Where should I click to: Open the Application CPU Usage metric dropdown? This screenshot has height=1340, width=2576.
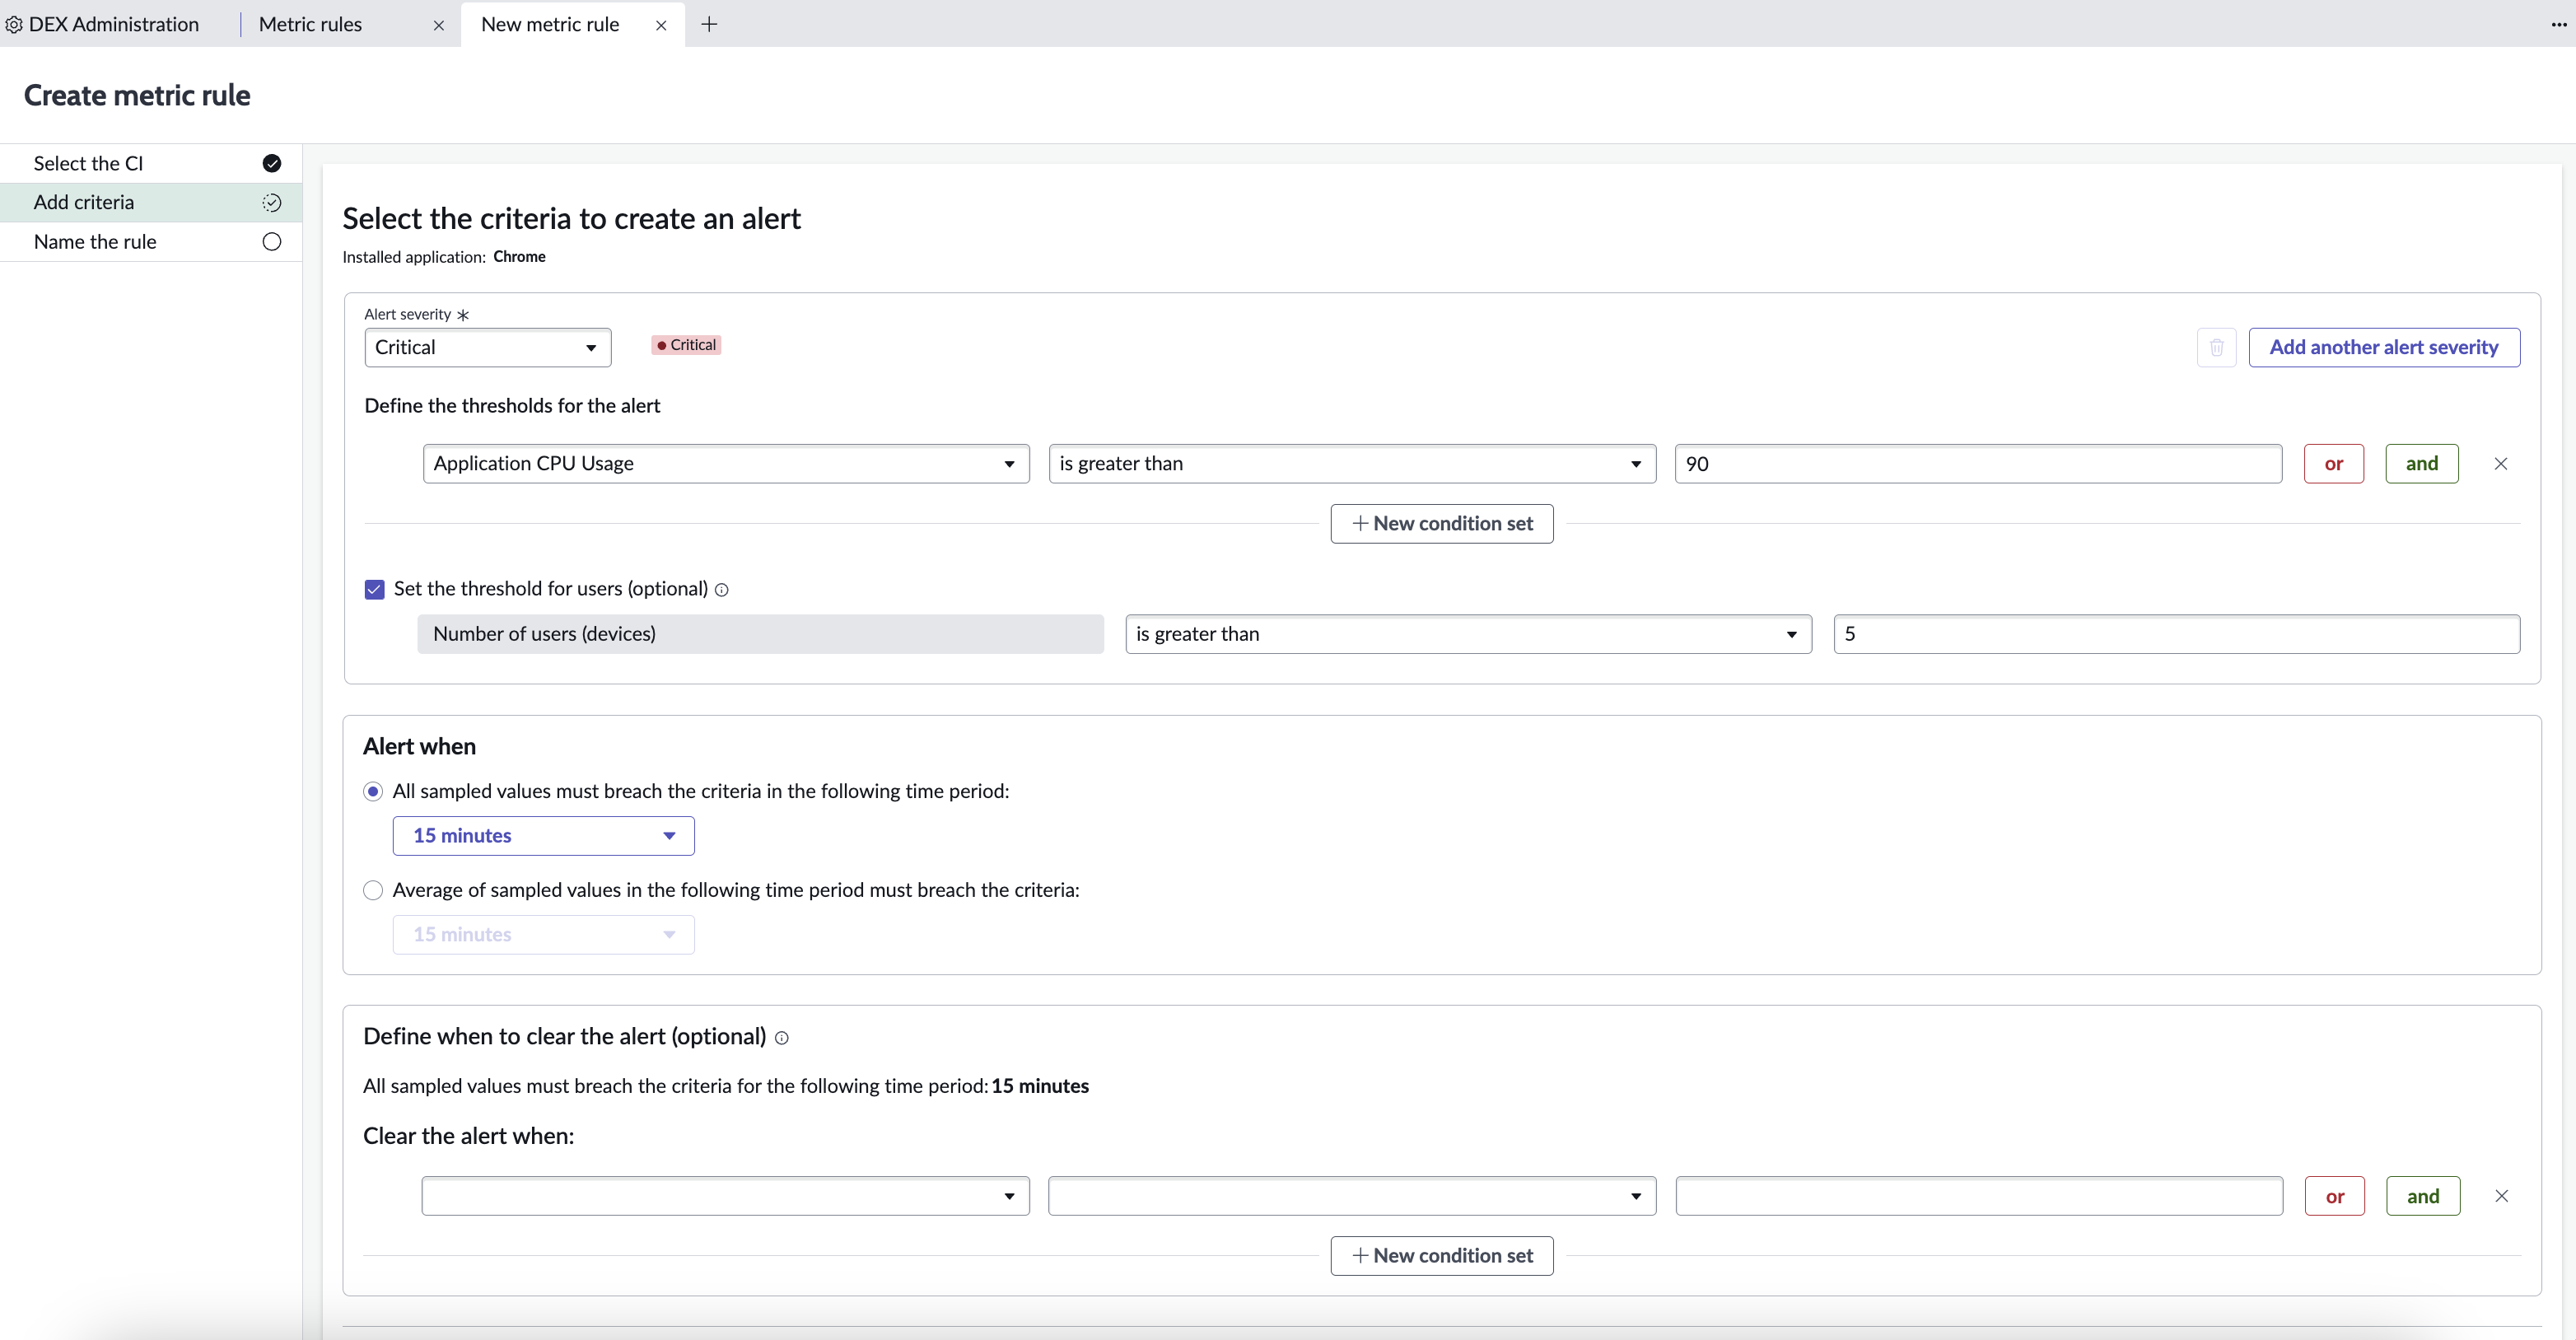(x=726, y=464)
